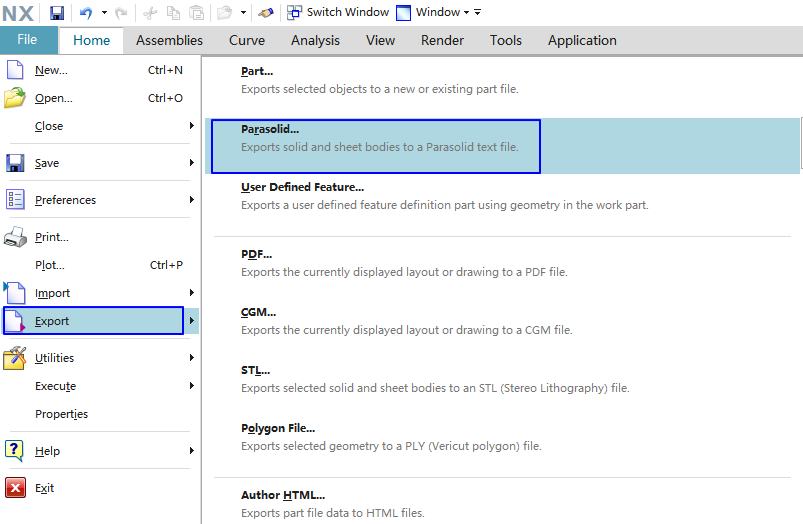Click the Save disk icon in File menu
This screenshot has width=803, height=524.
pyautogui.click(x=15, y=163)
